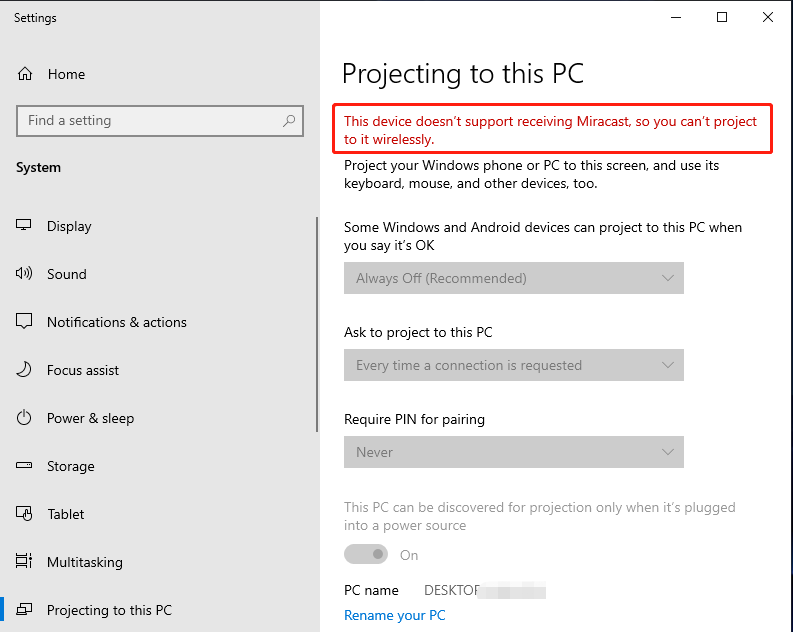Click the Rename your PC link

click(394, 615)
